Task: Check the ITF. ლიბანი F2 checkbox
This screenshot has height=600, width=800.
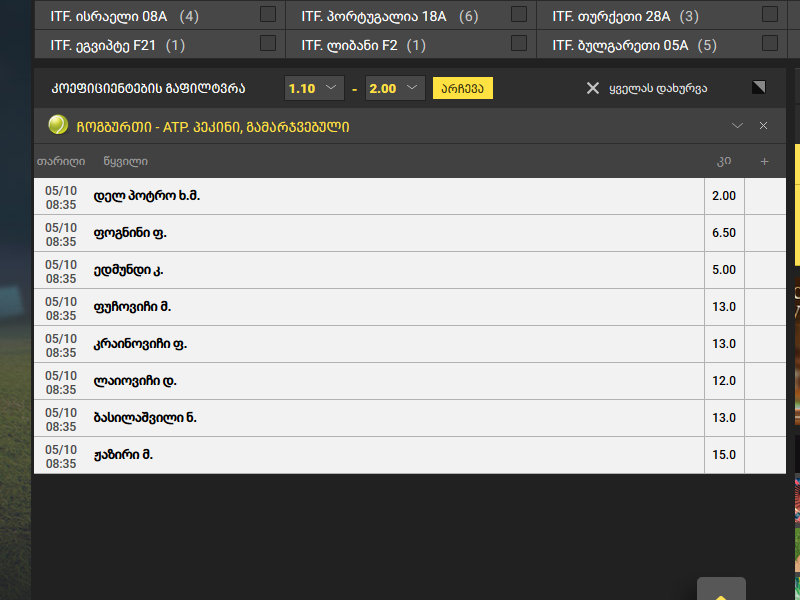Action: (x=519, y=43)
